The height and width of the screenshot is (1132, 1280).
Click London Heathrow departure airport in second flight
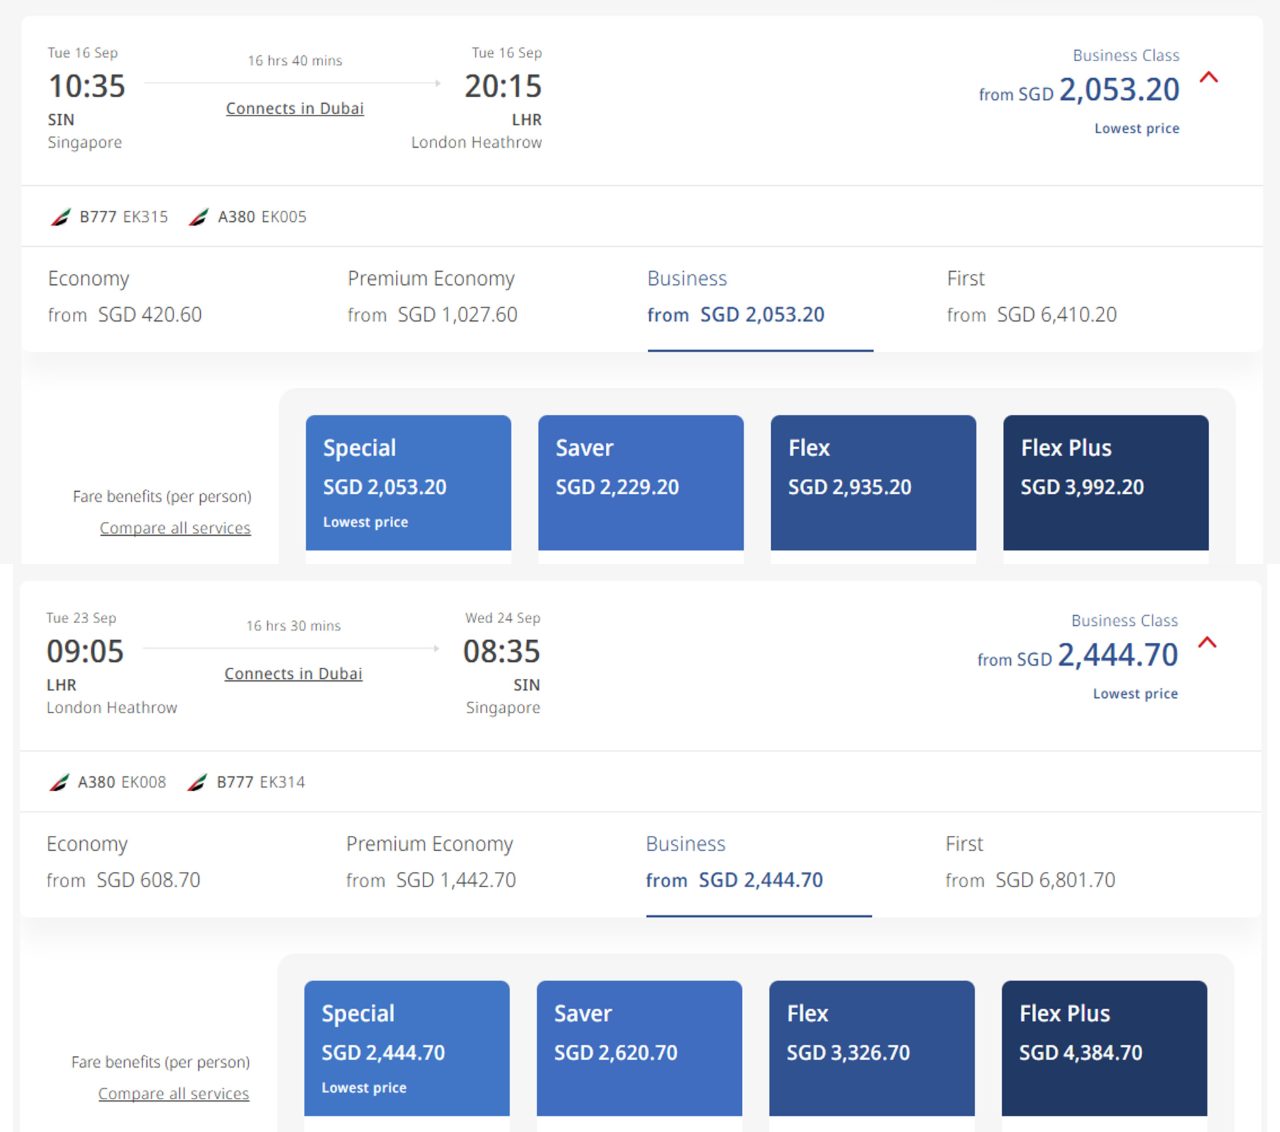(112, 708)
